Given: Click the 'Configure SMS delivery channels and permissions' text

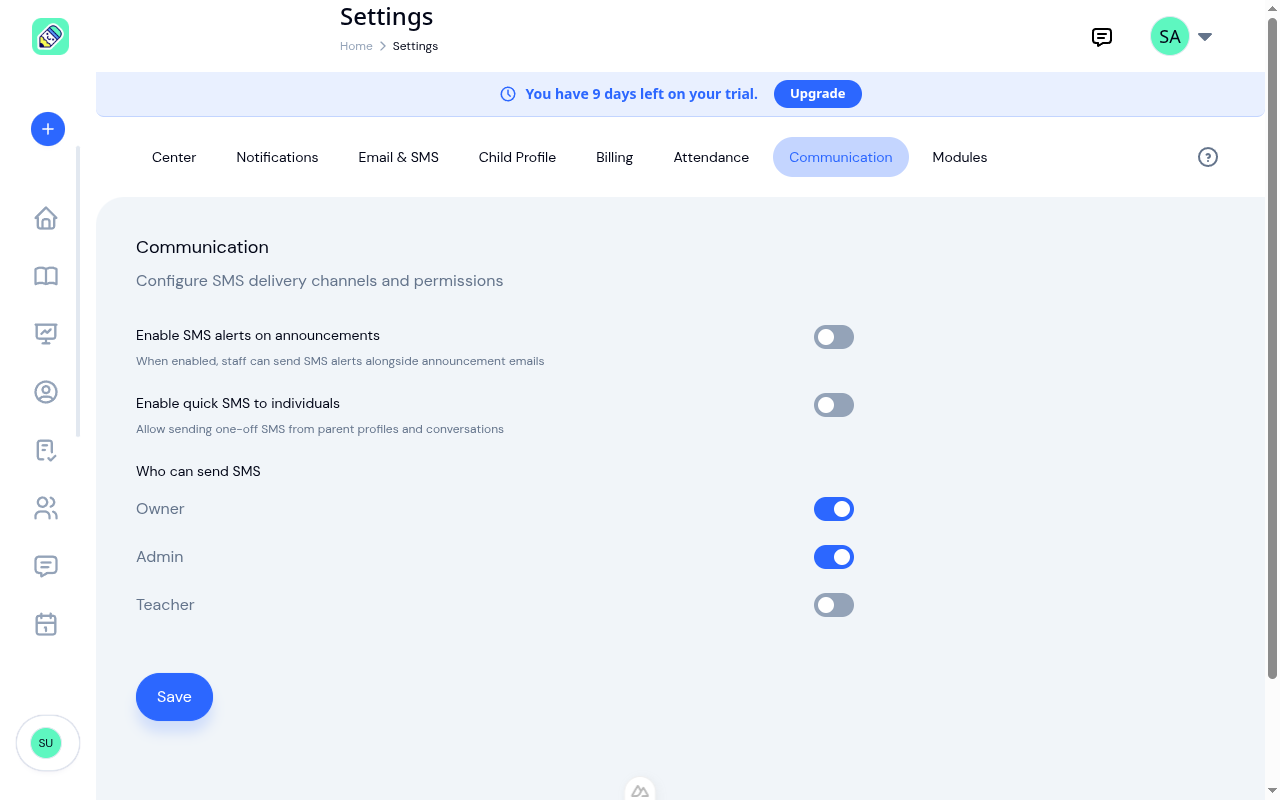Looking at the screenshot, I should coord(320,281).
